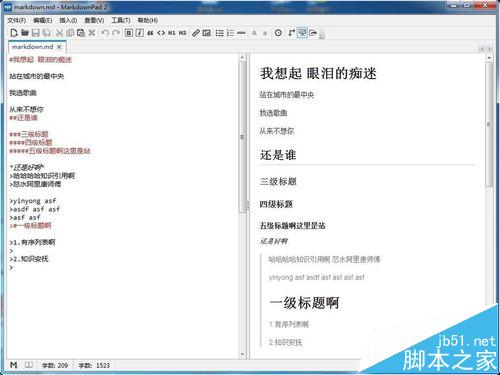The height and width of the screenshot is (375, 500).
Task: Click the editor scrollbar up arrow
Action: coord(242,57)
